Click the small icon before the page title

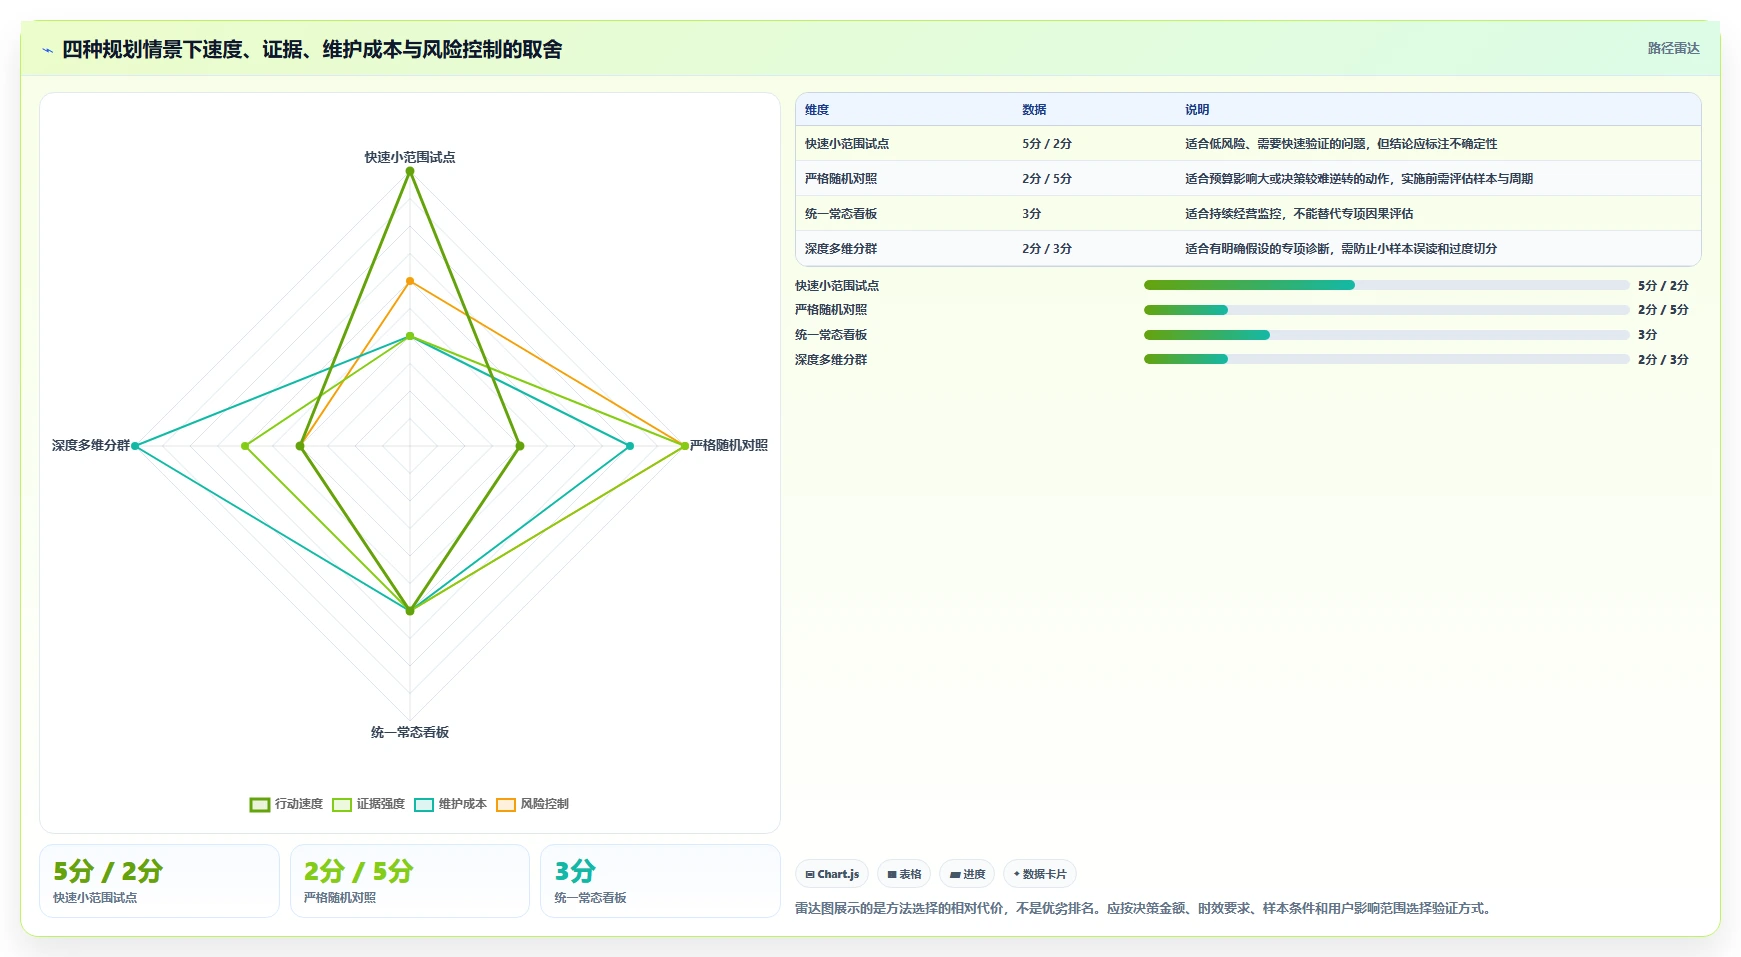click(x=47, y=50)
